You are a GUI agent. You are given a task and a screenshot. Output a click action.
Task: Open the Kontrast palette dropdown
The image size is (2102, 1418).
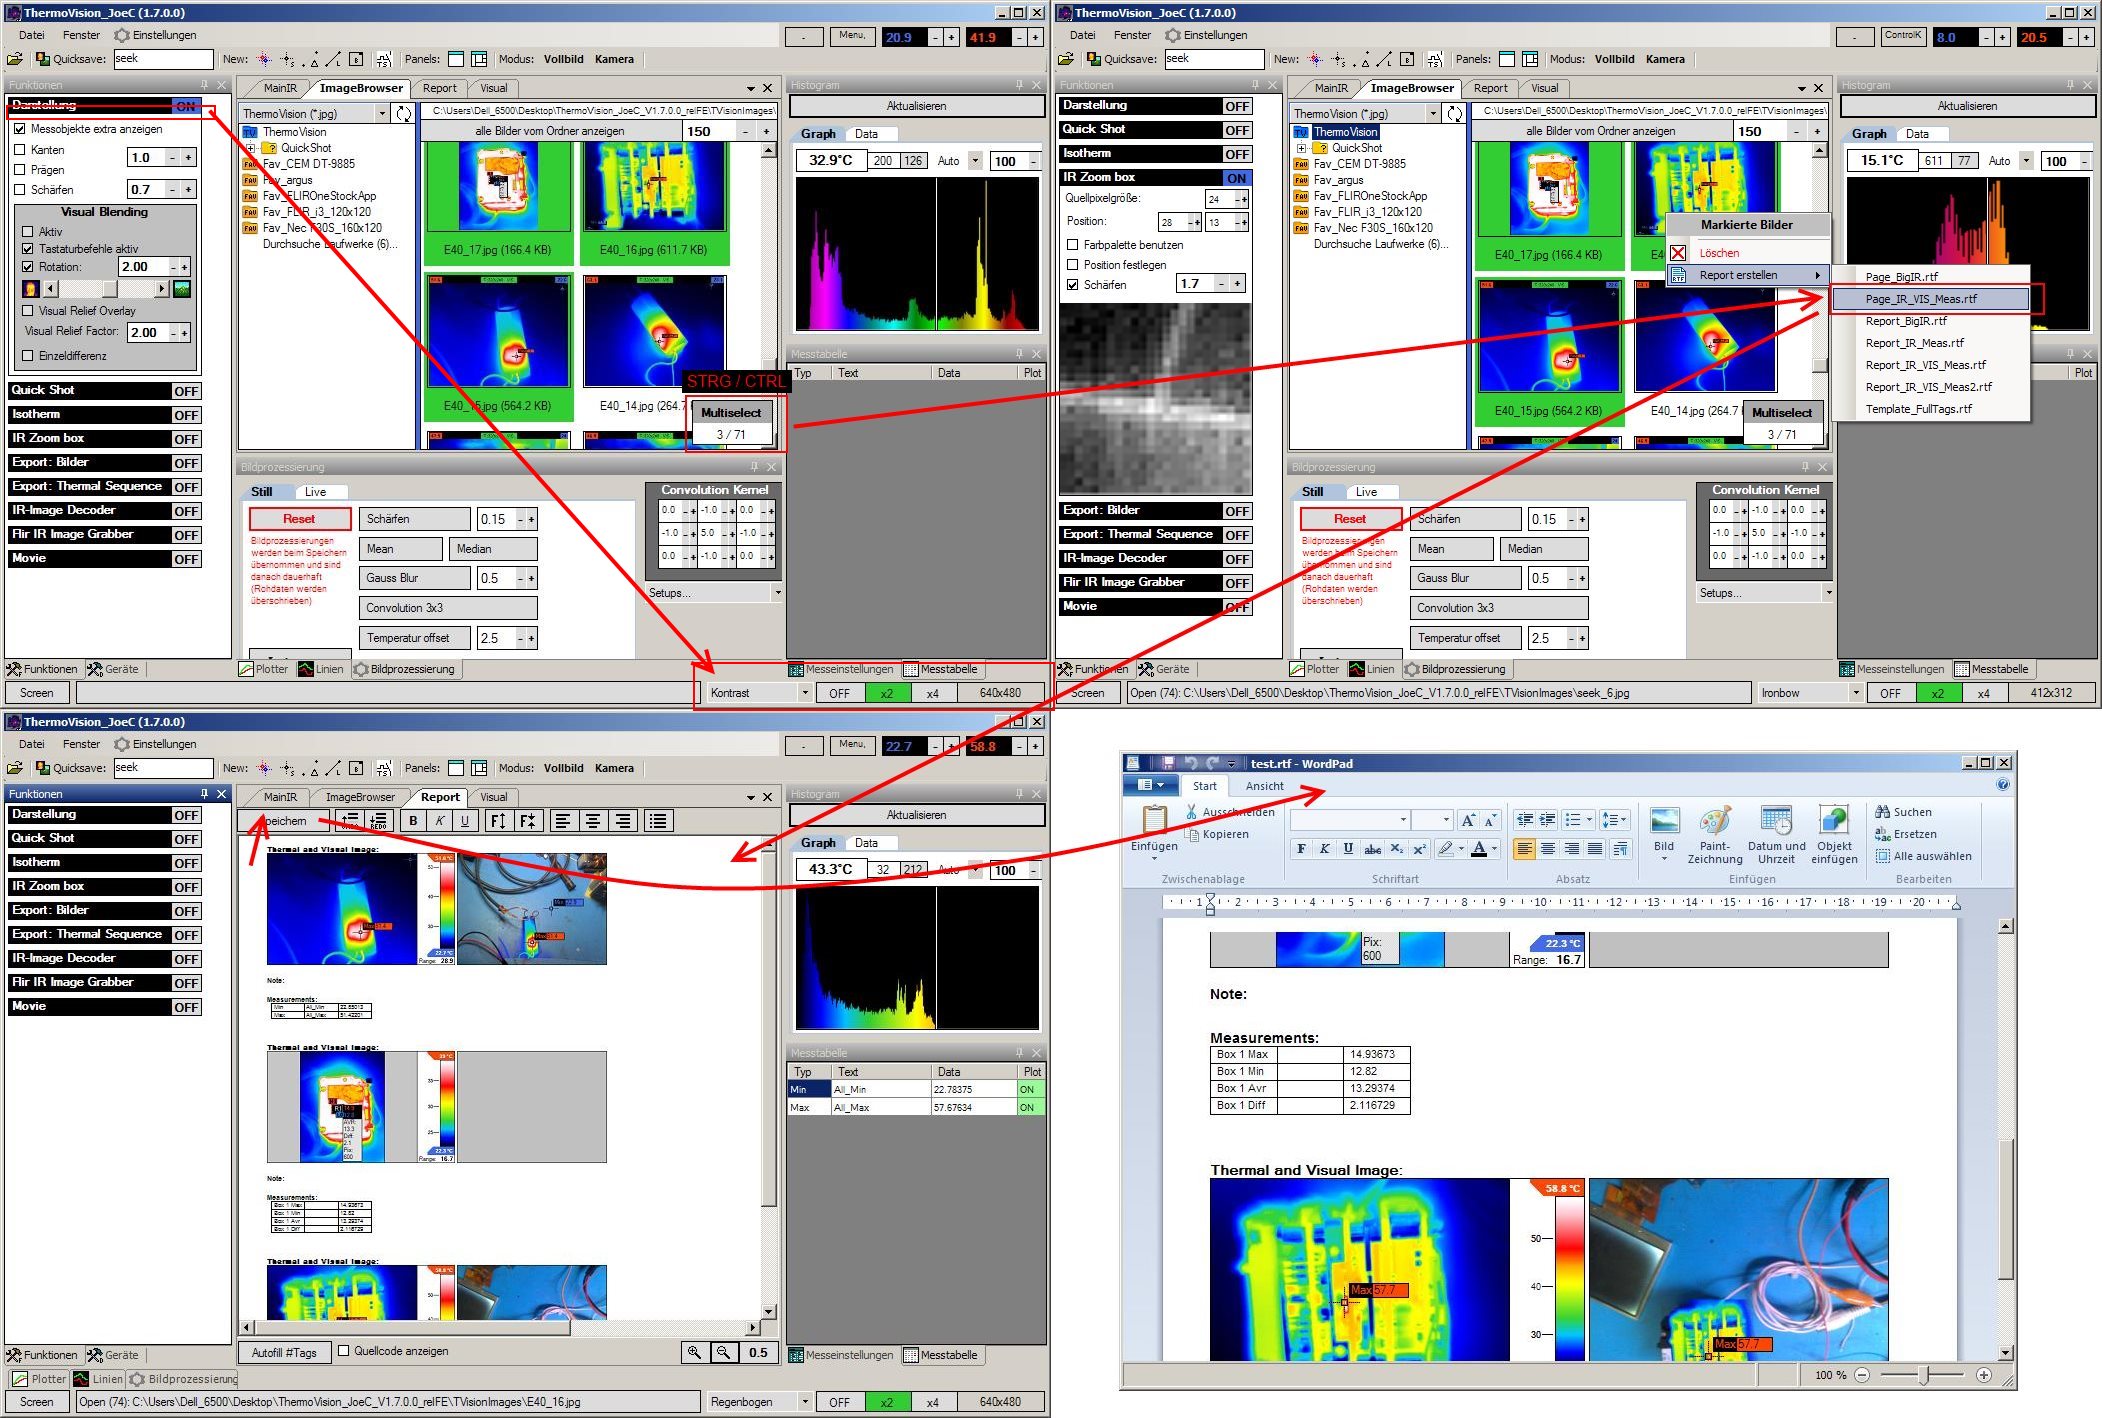tap(804, 693)
